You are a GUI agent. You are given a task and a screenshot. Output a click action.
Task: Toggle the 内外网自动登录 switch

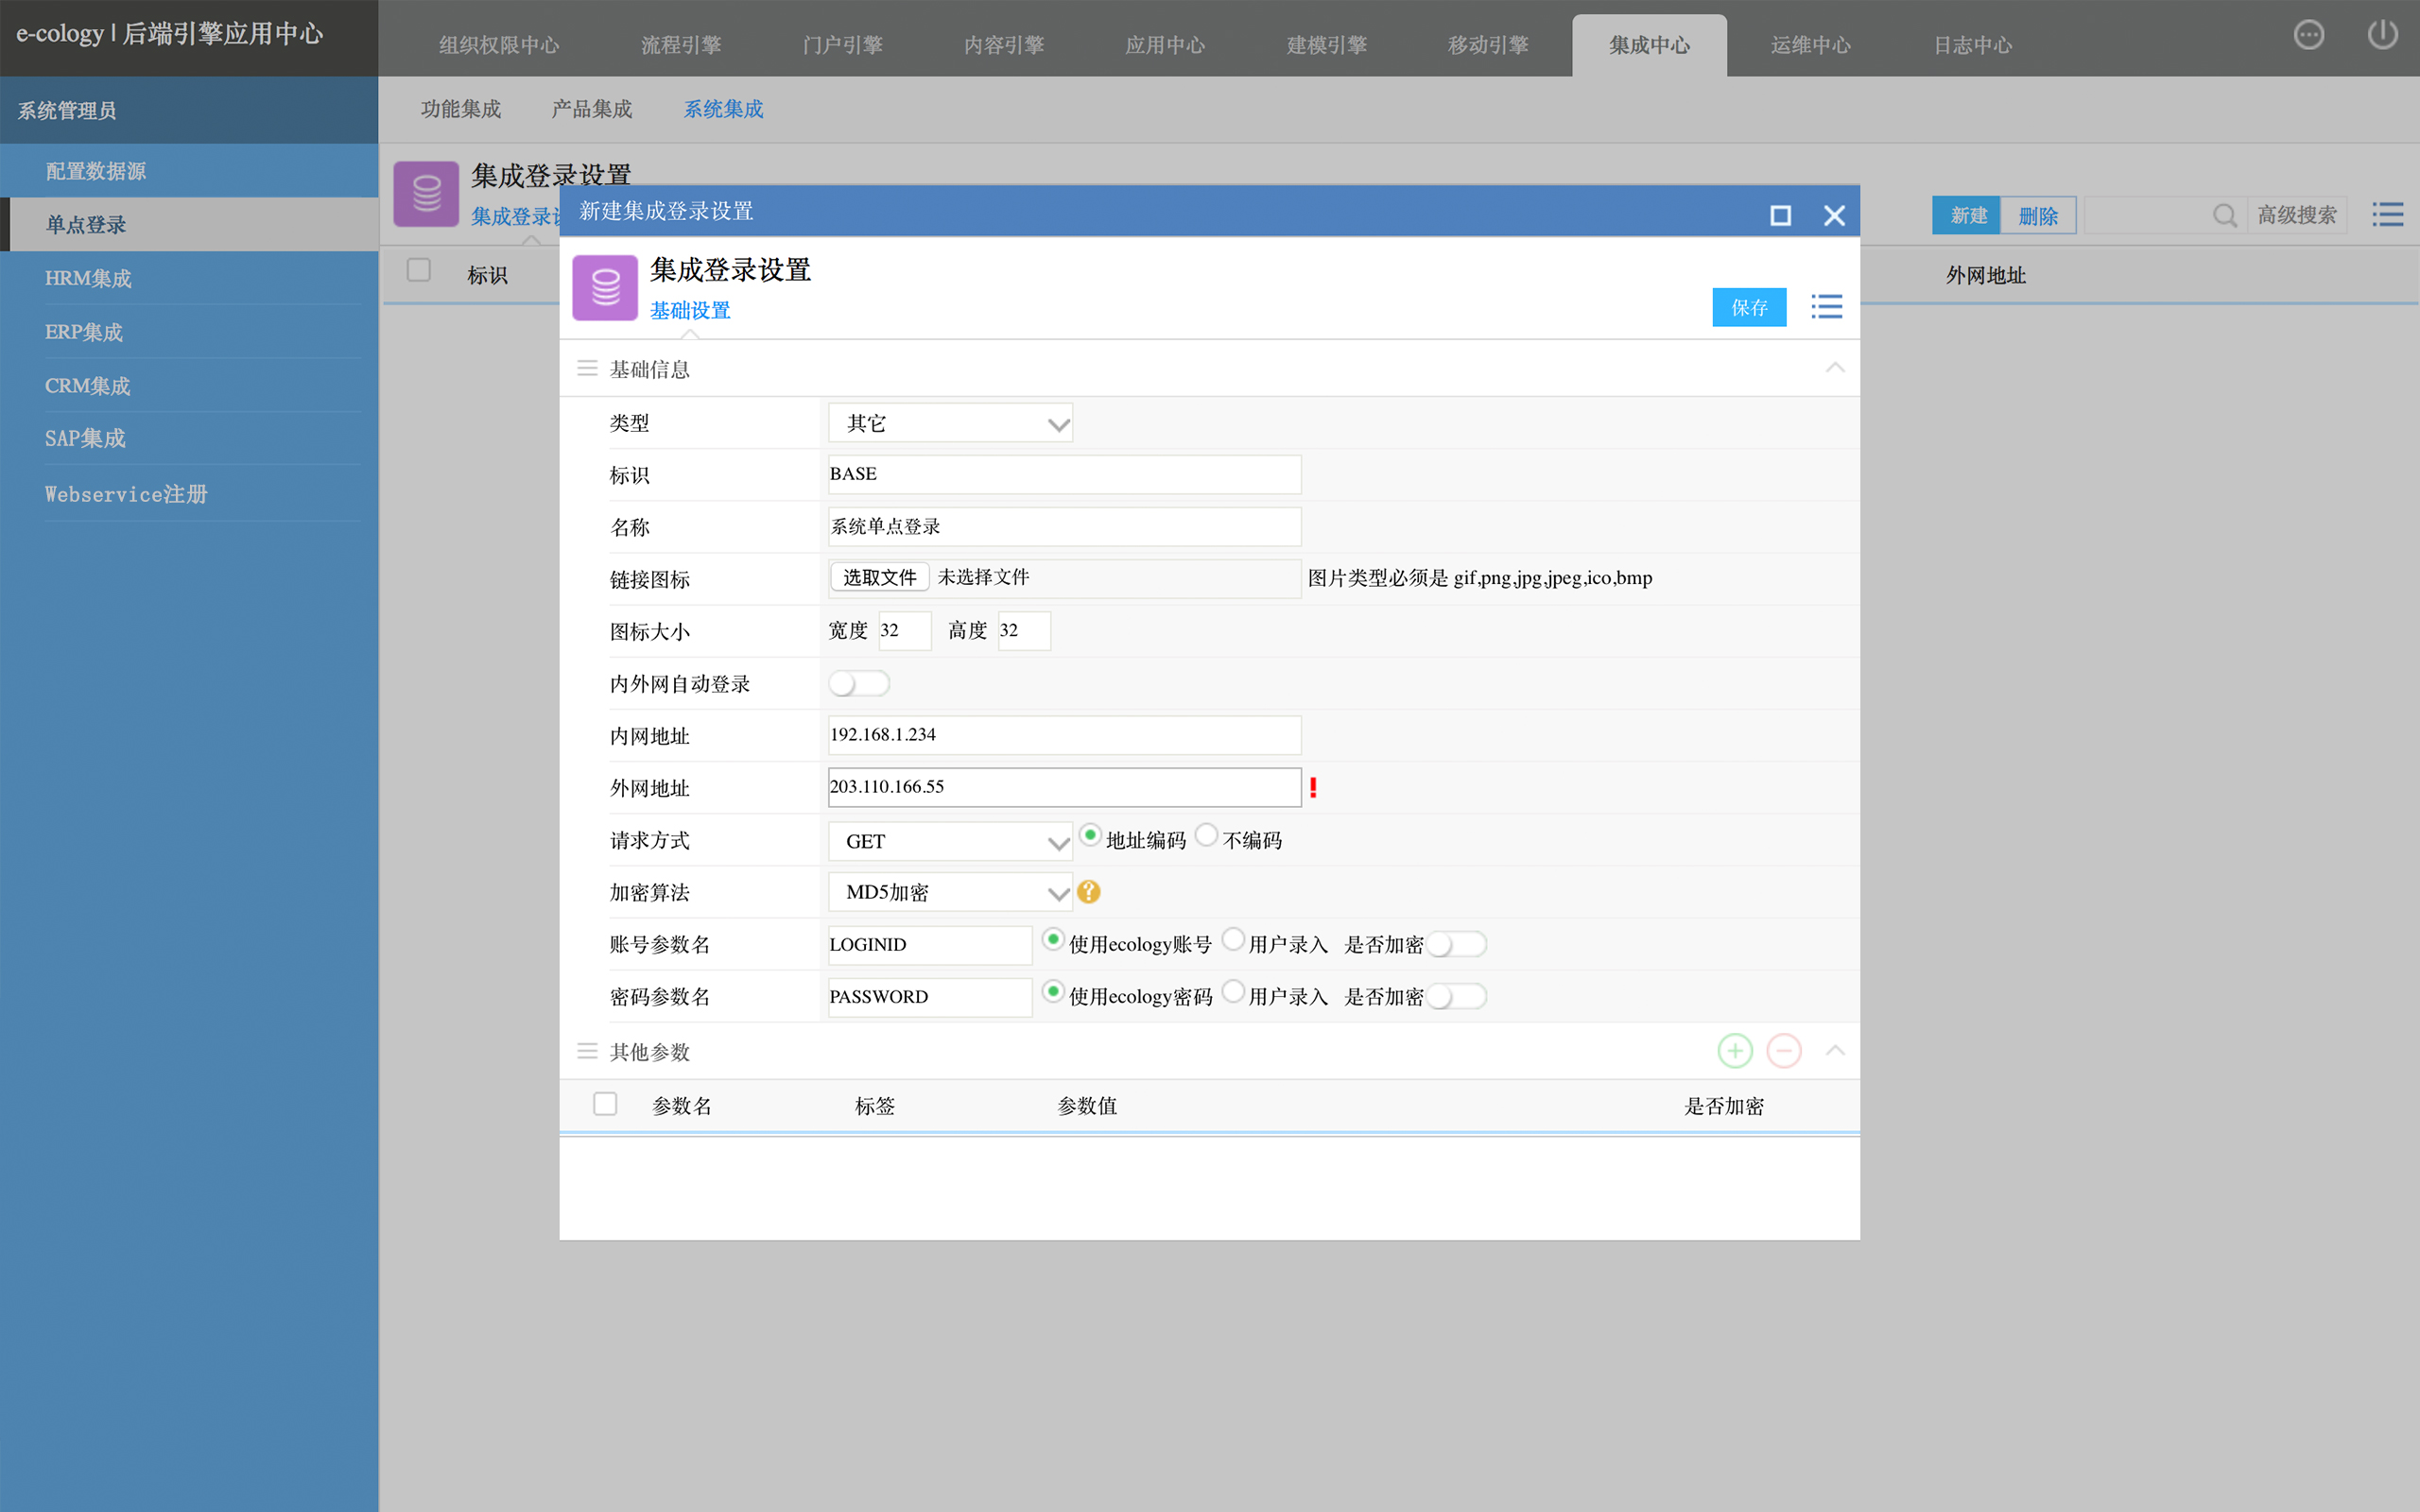[x=858, y=683]
